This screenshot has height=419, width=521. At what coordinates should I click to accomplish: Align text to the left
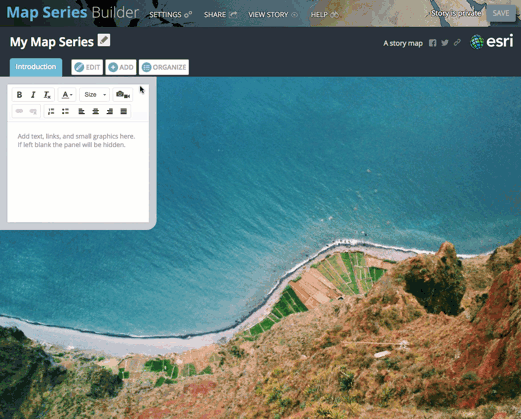(x=81, y=111)
